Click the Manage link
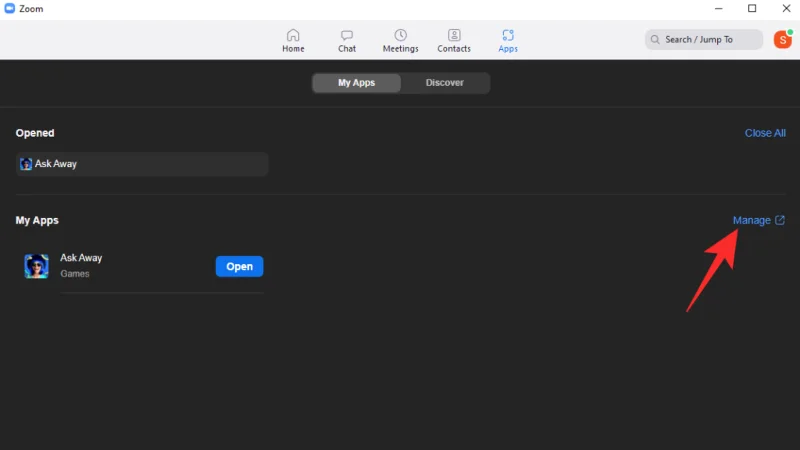Image resolution: width=800 pixels, height=450 pixels. (x=751, y=220)
